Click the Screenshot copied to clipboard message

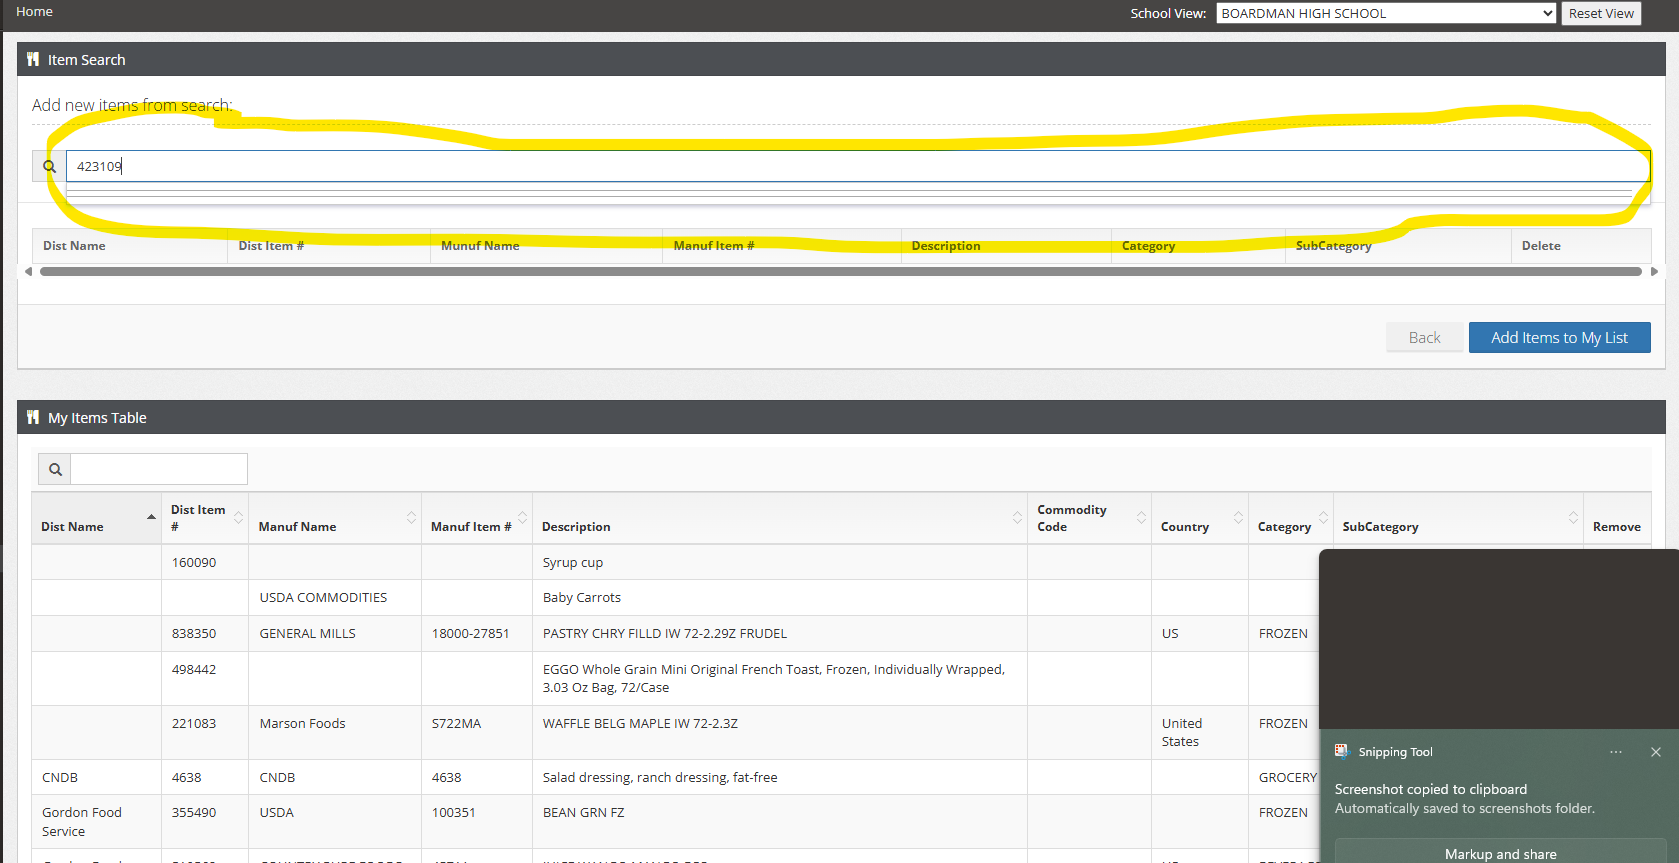(x=1431, y=789)
